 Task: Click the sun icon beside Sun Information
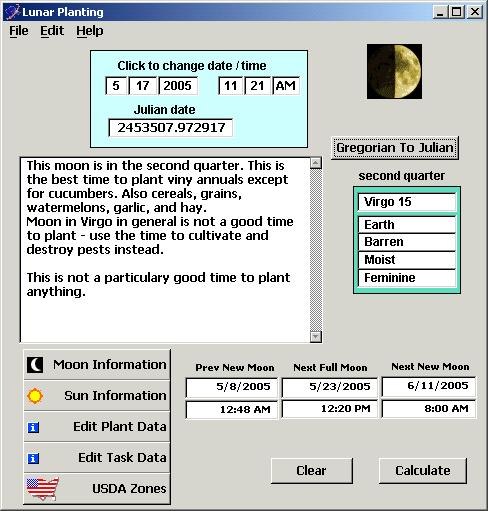tap(35, 396)
